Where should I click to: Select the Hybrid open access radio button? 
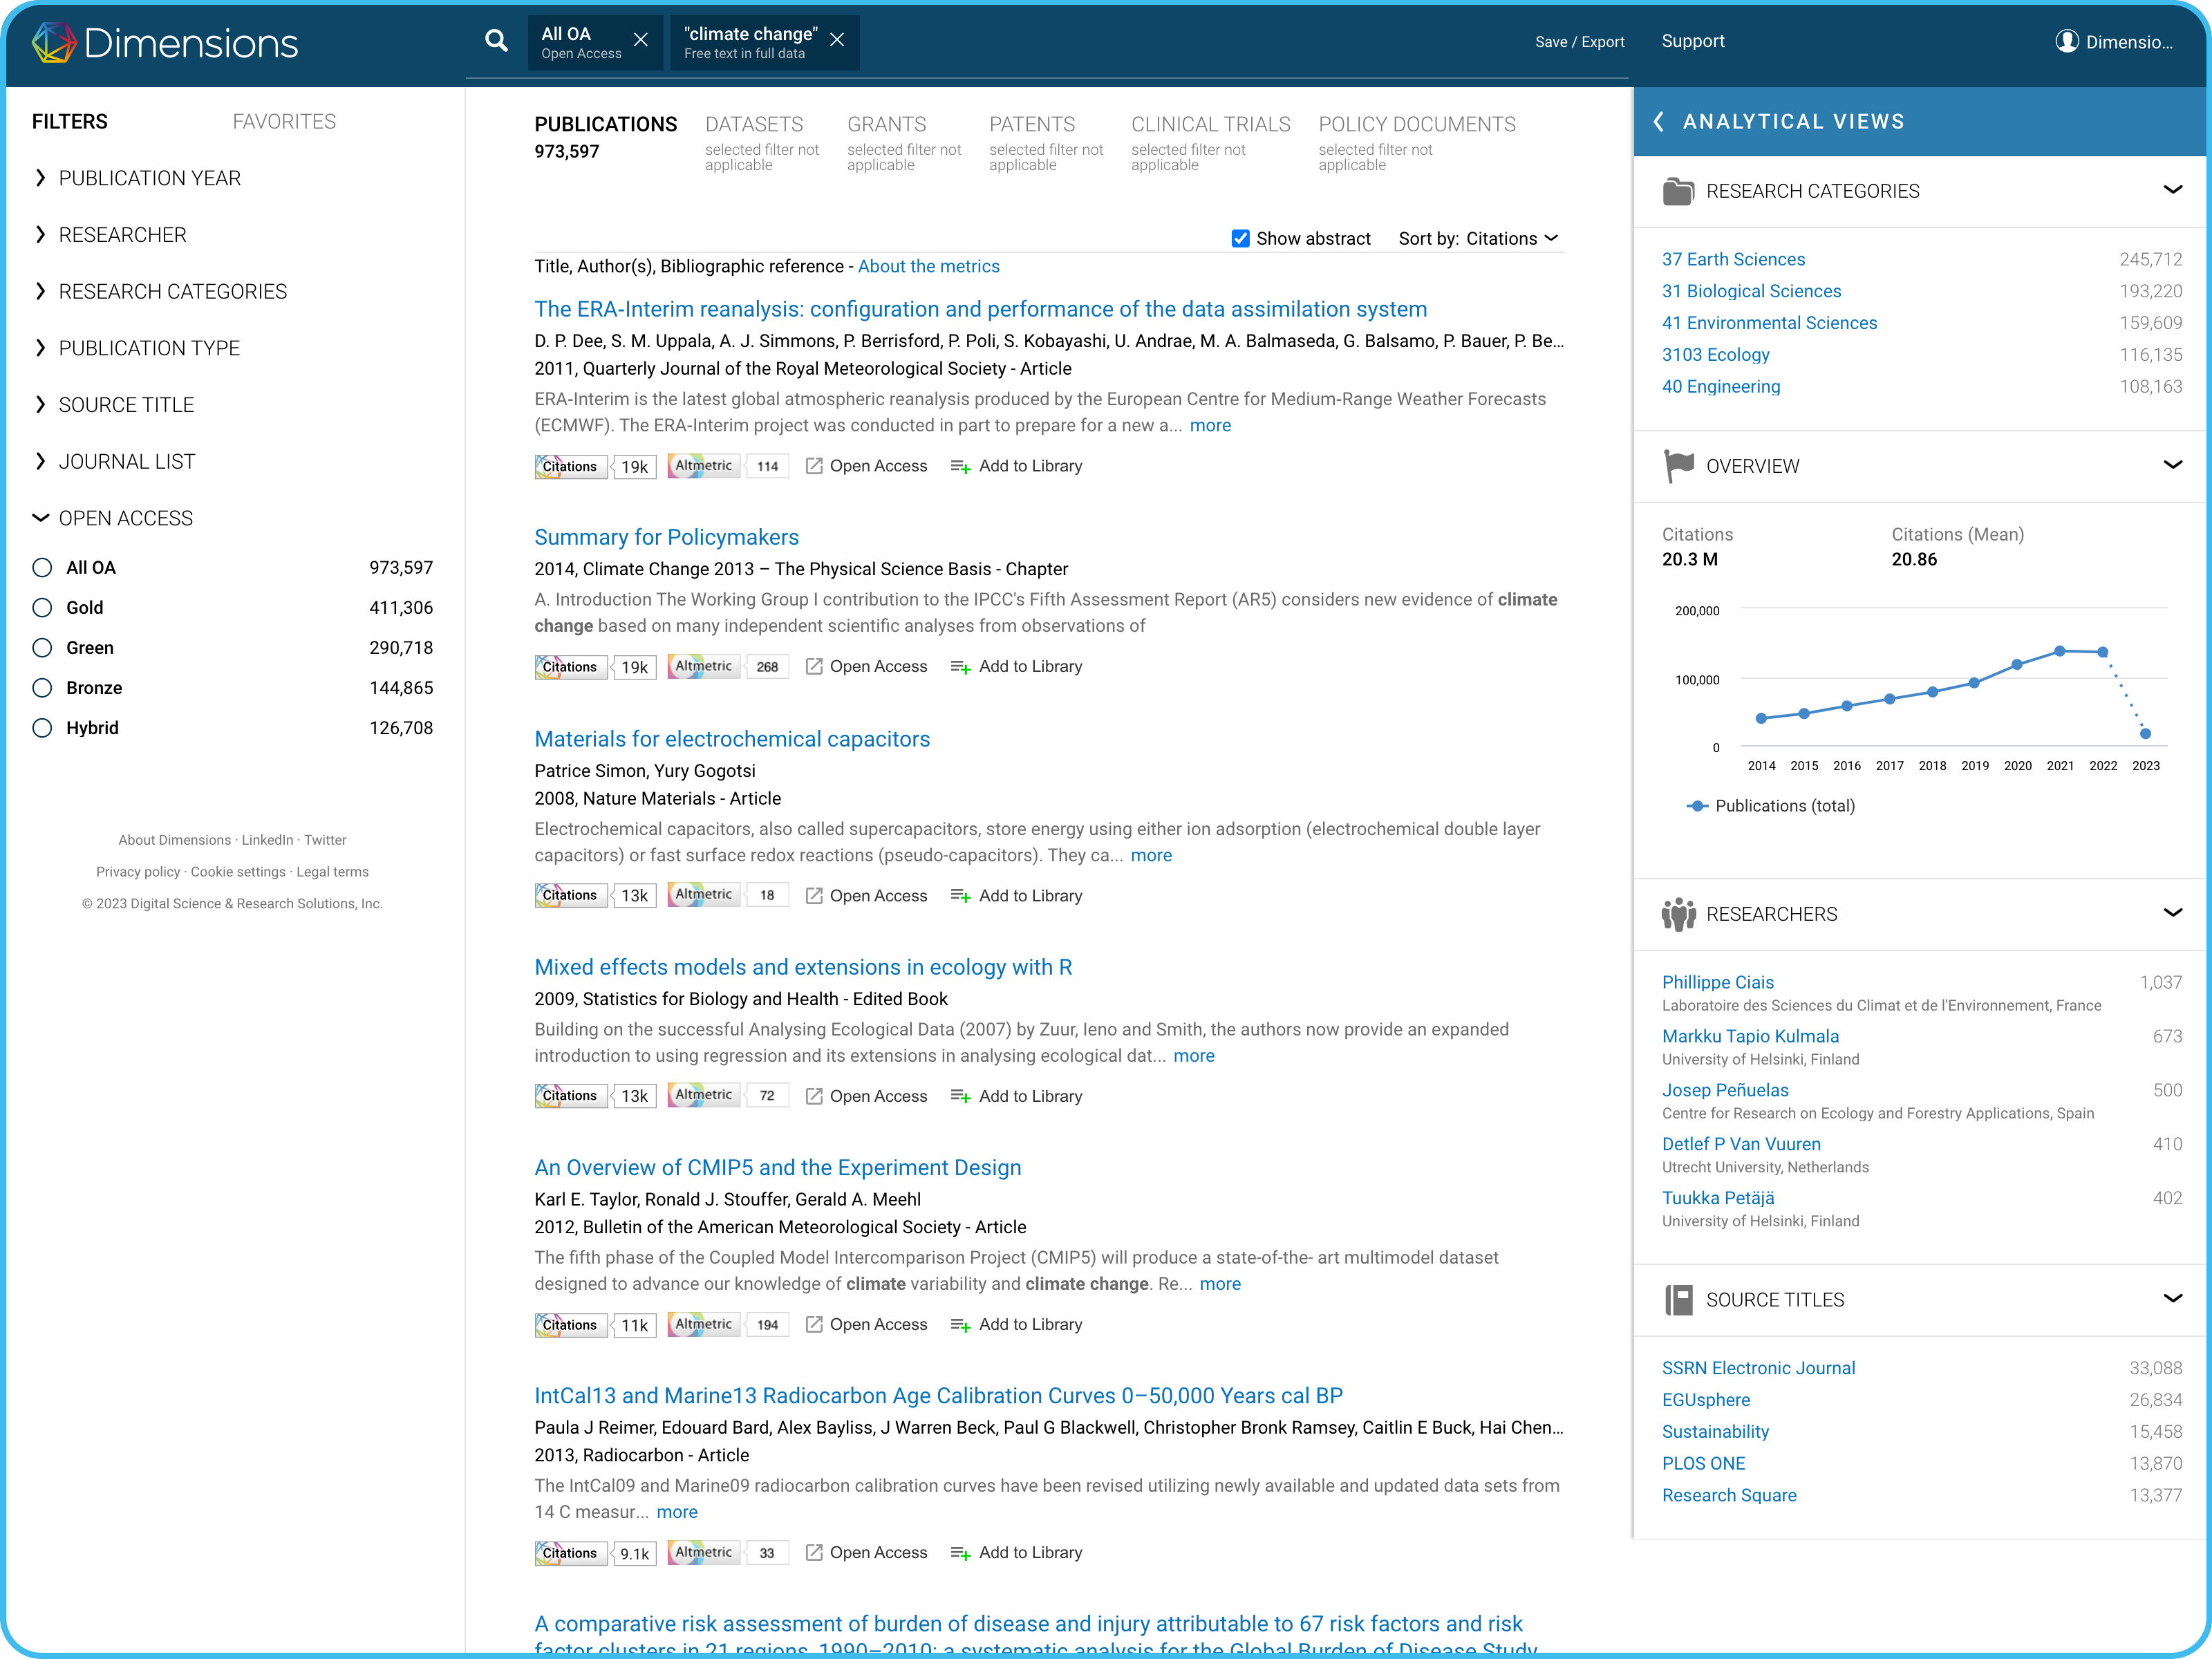point(42,728)
